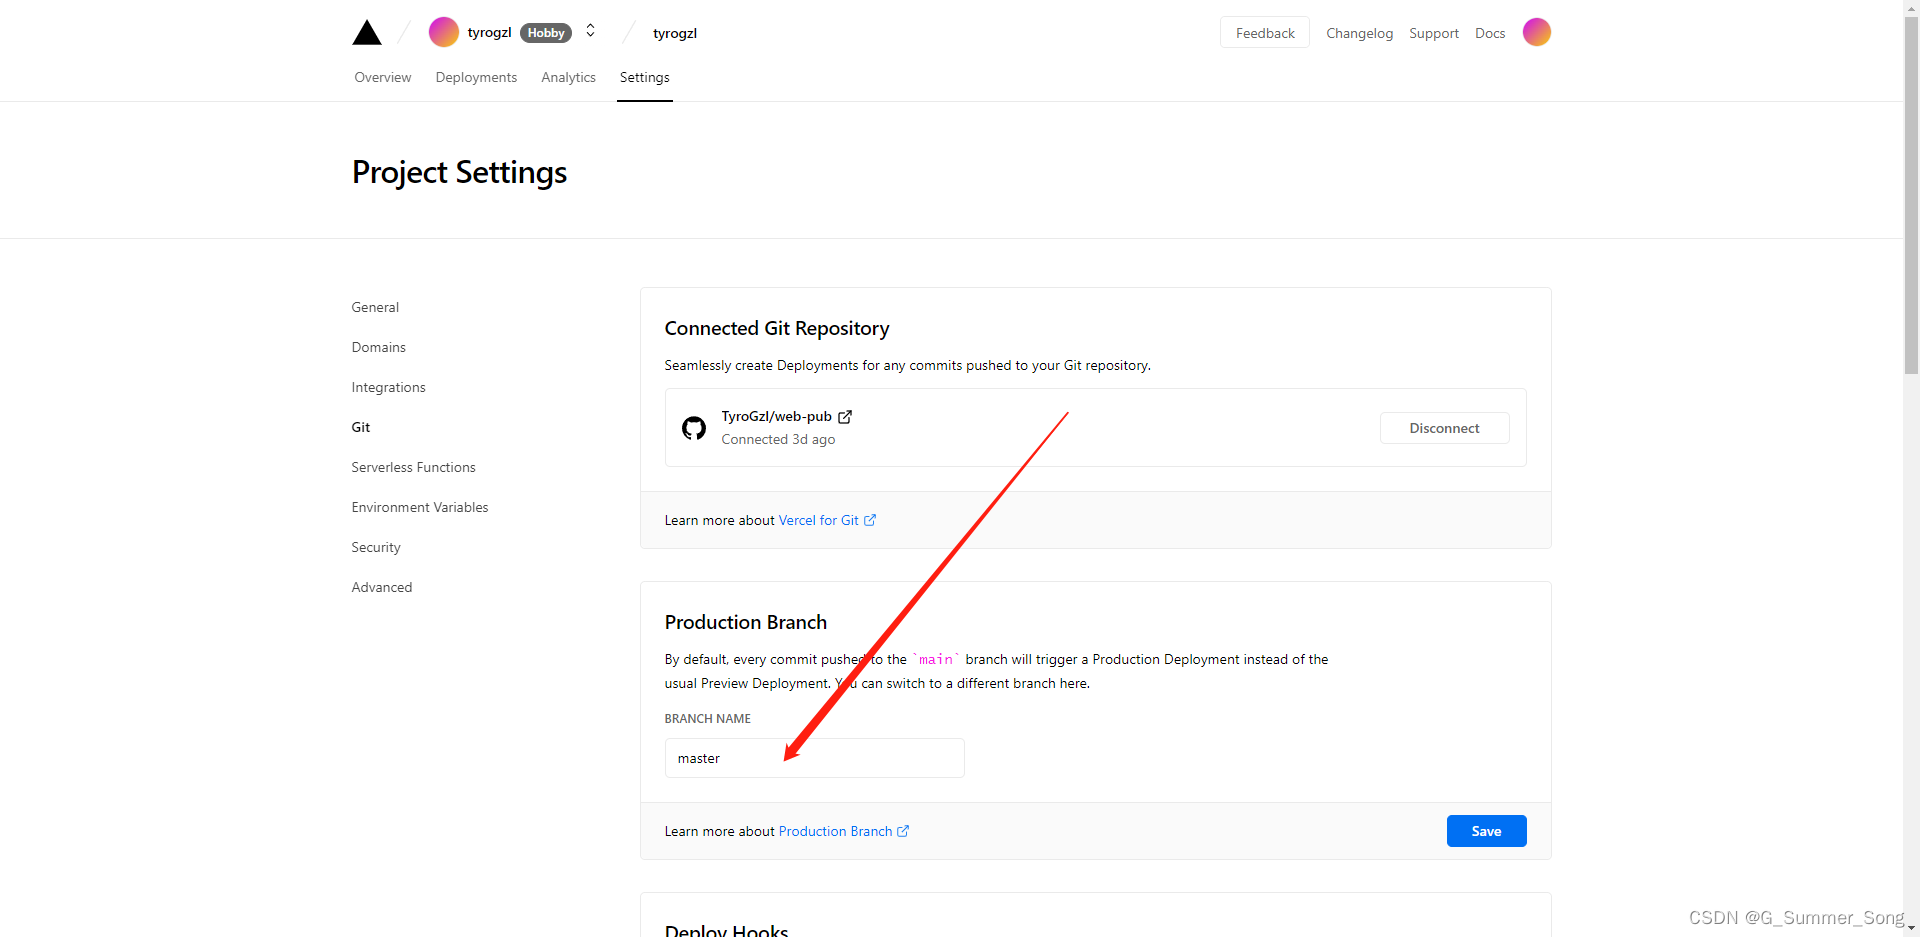
Task: Click the tyrogzl team avatar
Action: pos(444,32)
